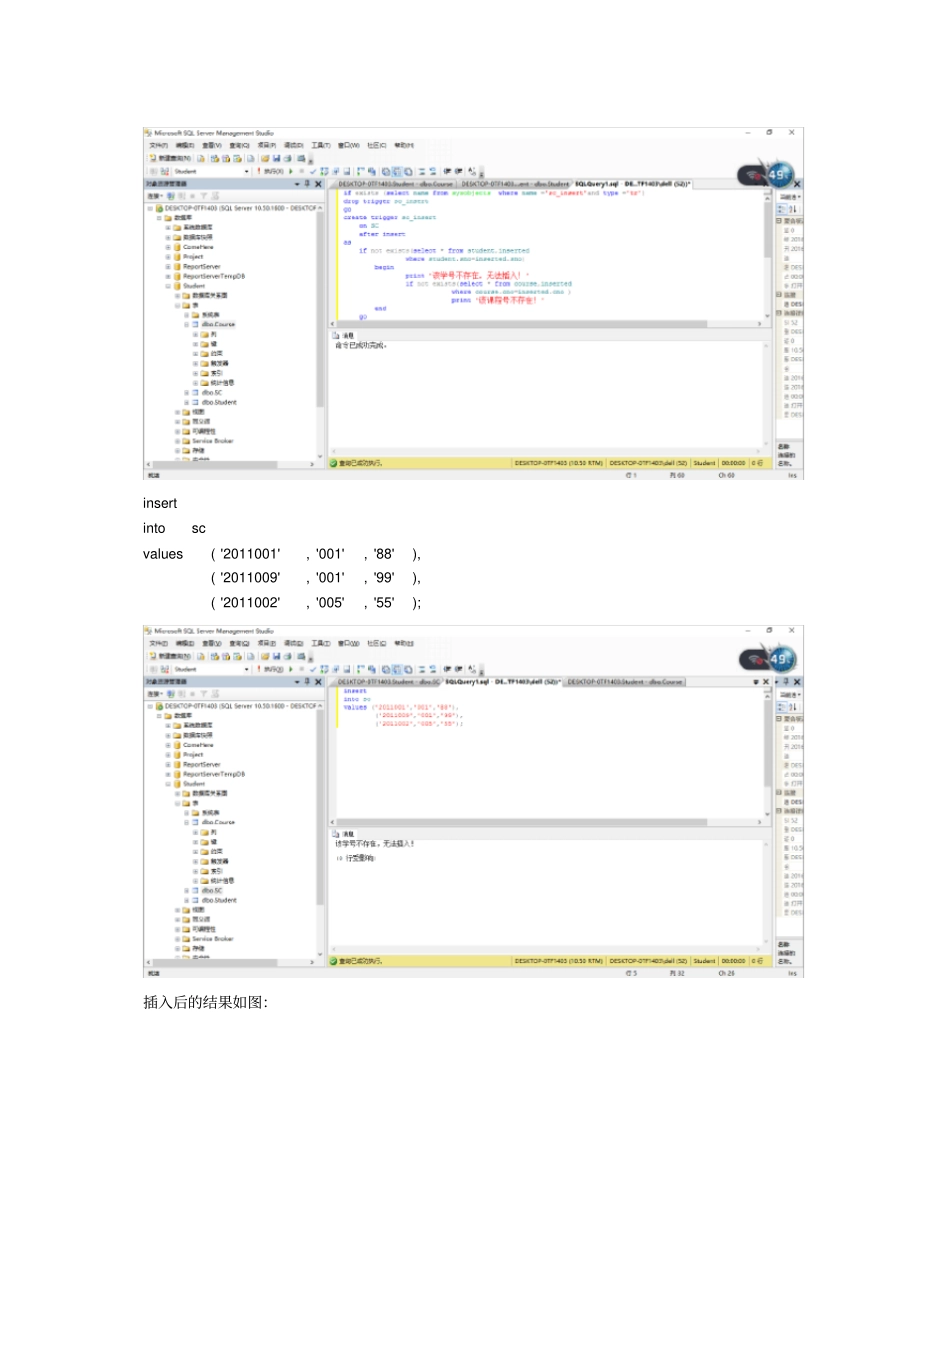Pin the upper Object Explorer panel with pushpin
Image resolution: width=950 pixels, height=1345 pixels.
307,184
